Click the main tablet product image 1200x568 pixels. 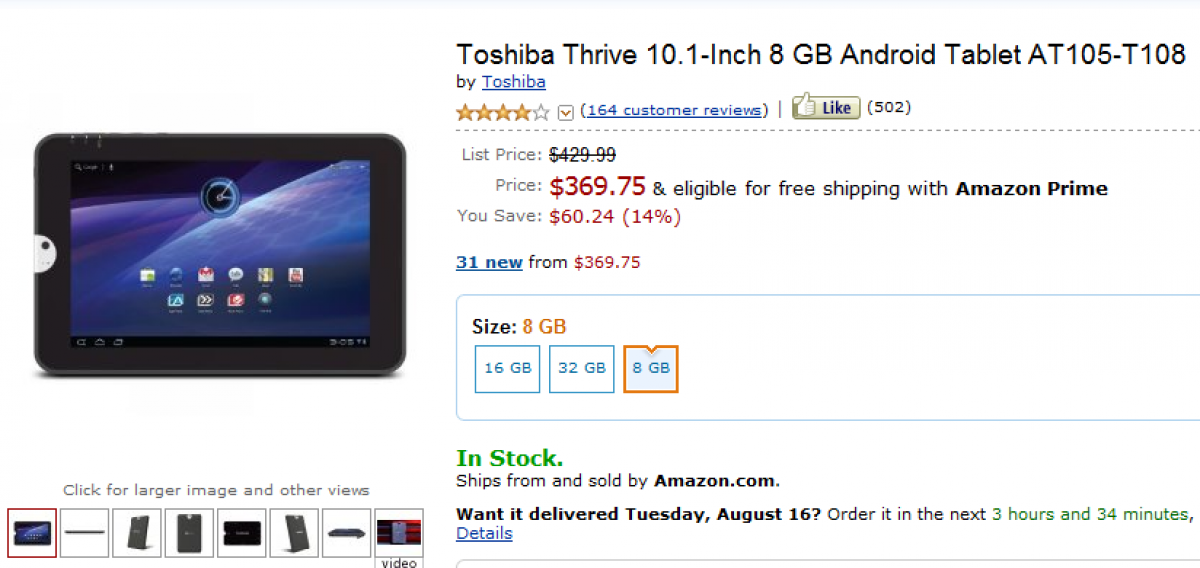coord(219,256)
